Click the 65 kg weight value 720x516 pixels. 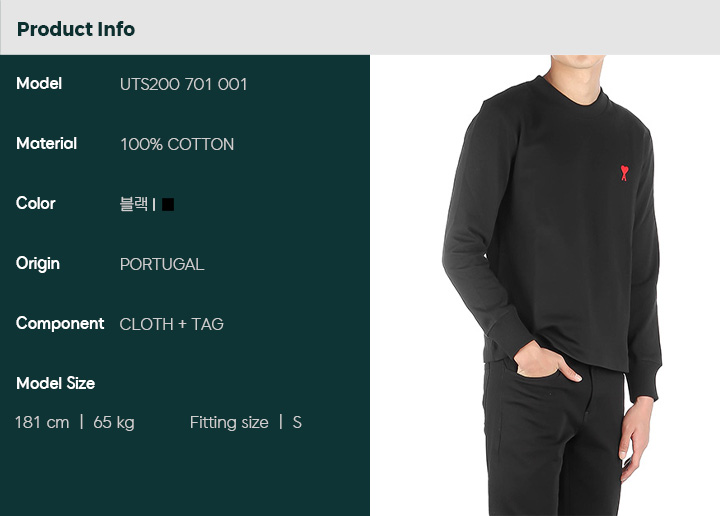(x=114, y=423)
